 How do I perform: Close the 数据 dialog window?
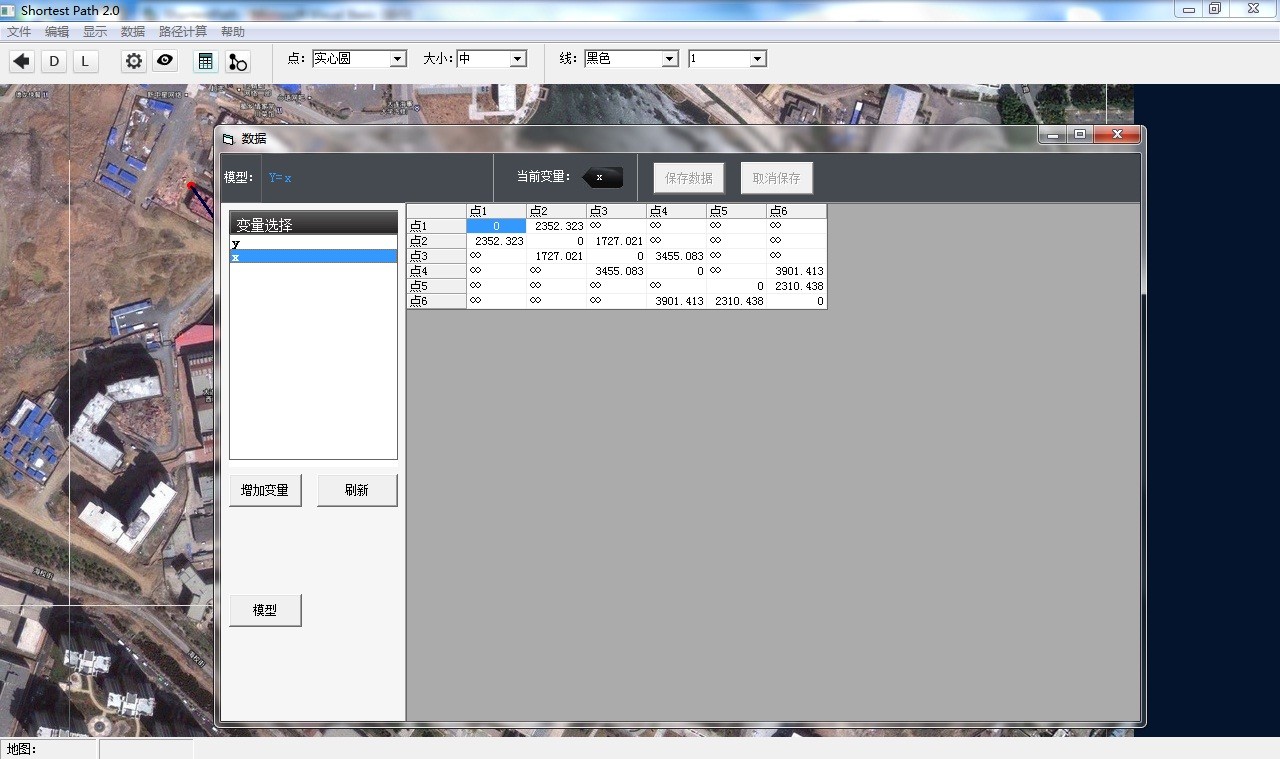[1117, 134]
